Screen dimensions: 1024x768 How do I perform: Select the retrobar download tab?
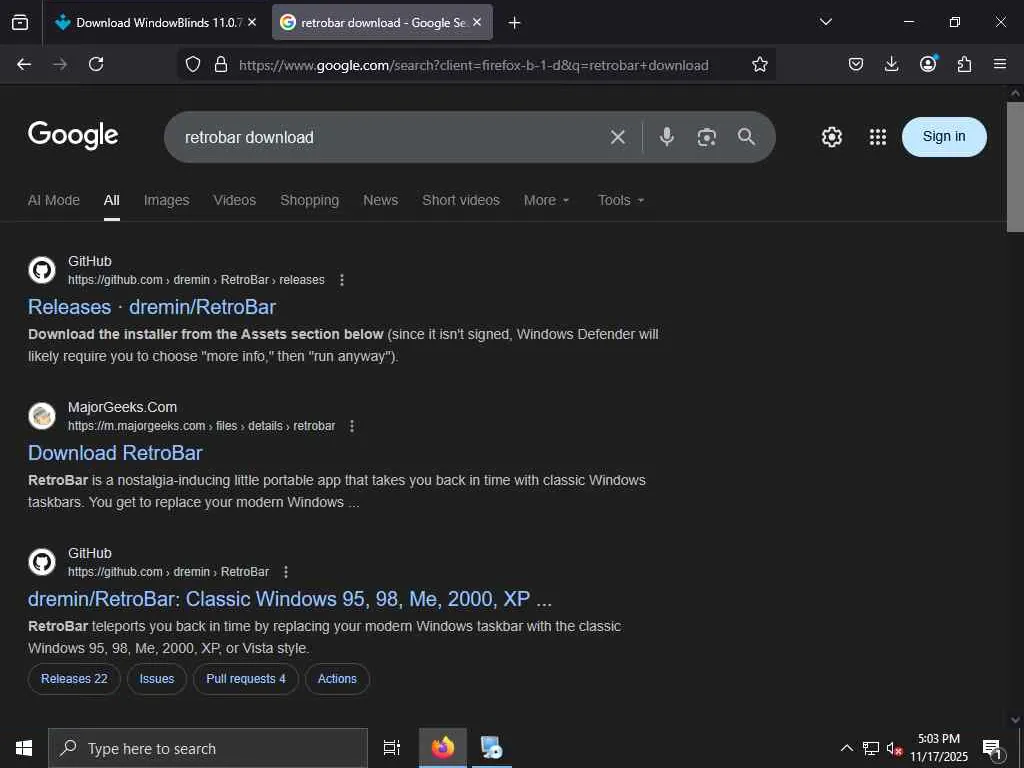click(x=382, y=23)
